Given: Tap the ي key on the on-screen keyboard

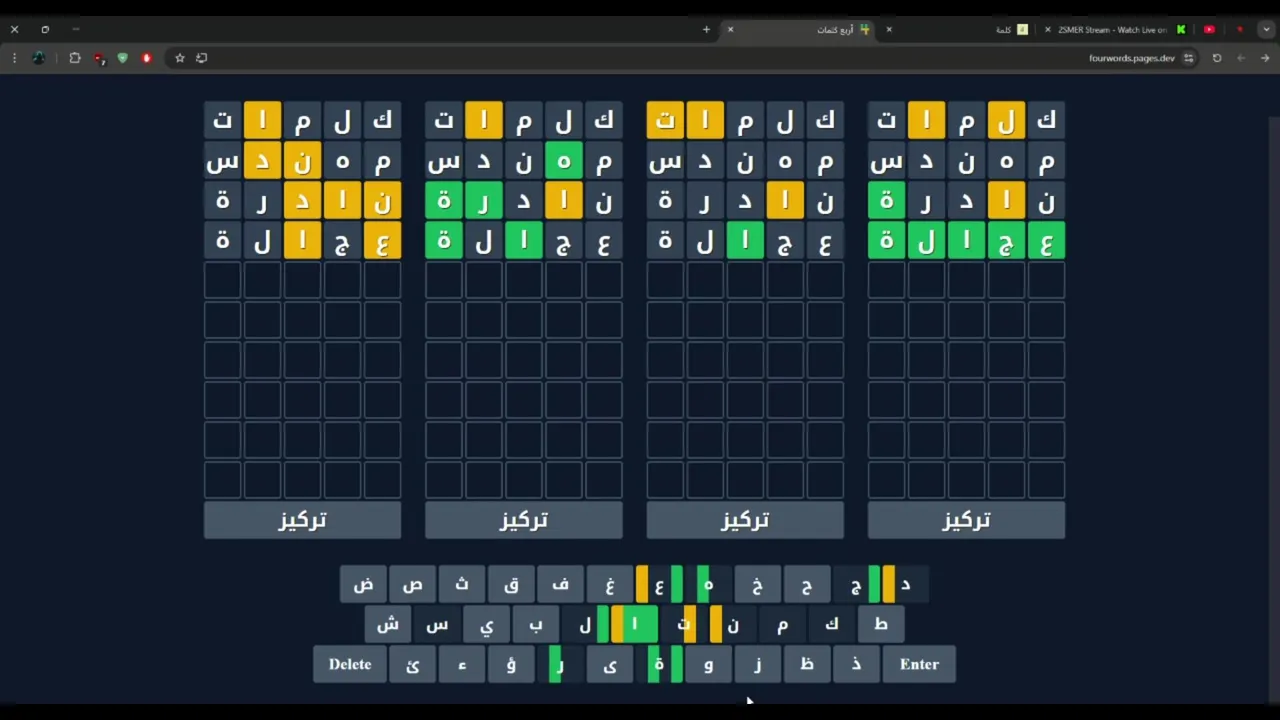Looking at the screenshot, I should pyautogui.click(x=486, y=625).
